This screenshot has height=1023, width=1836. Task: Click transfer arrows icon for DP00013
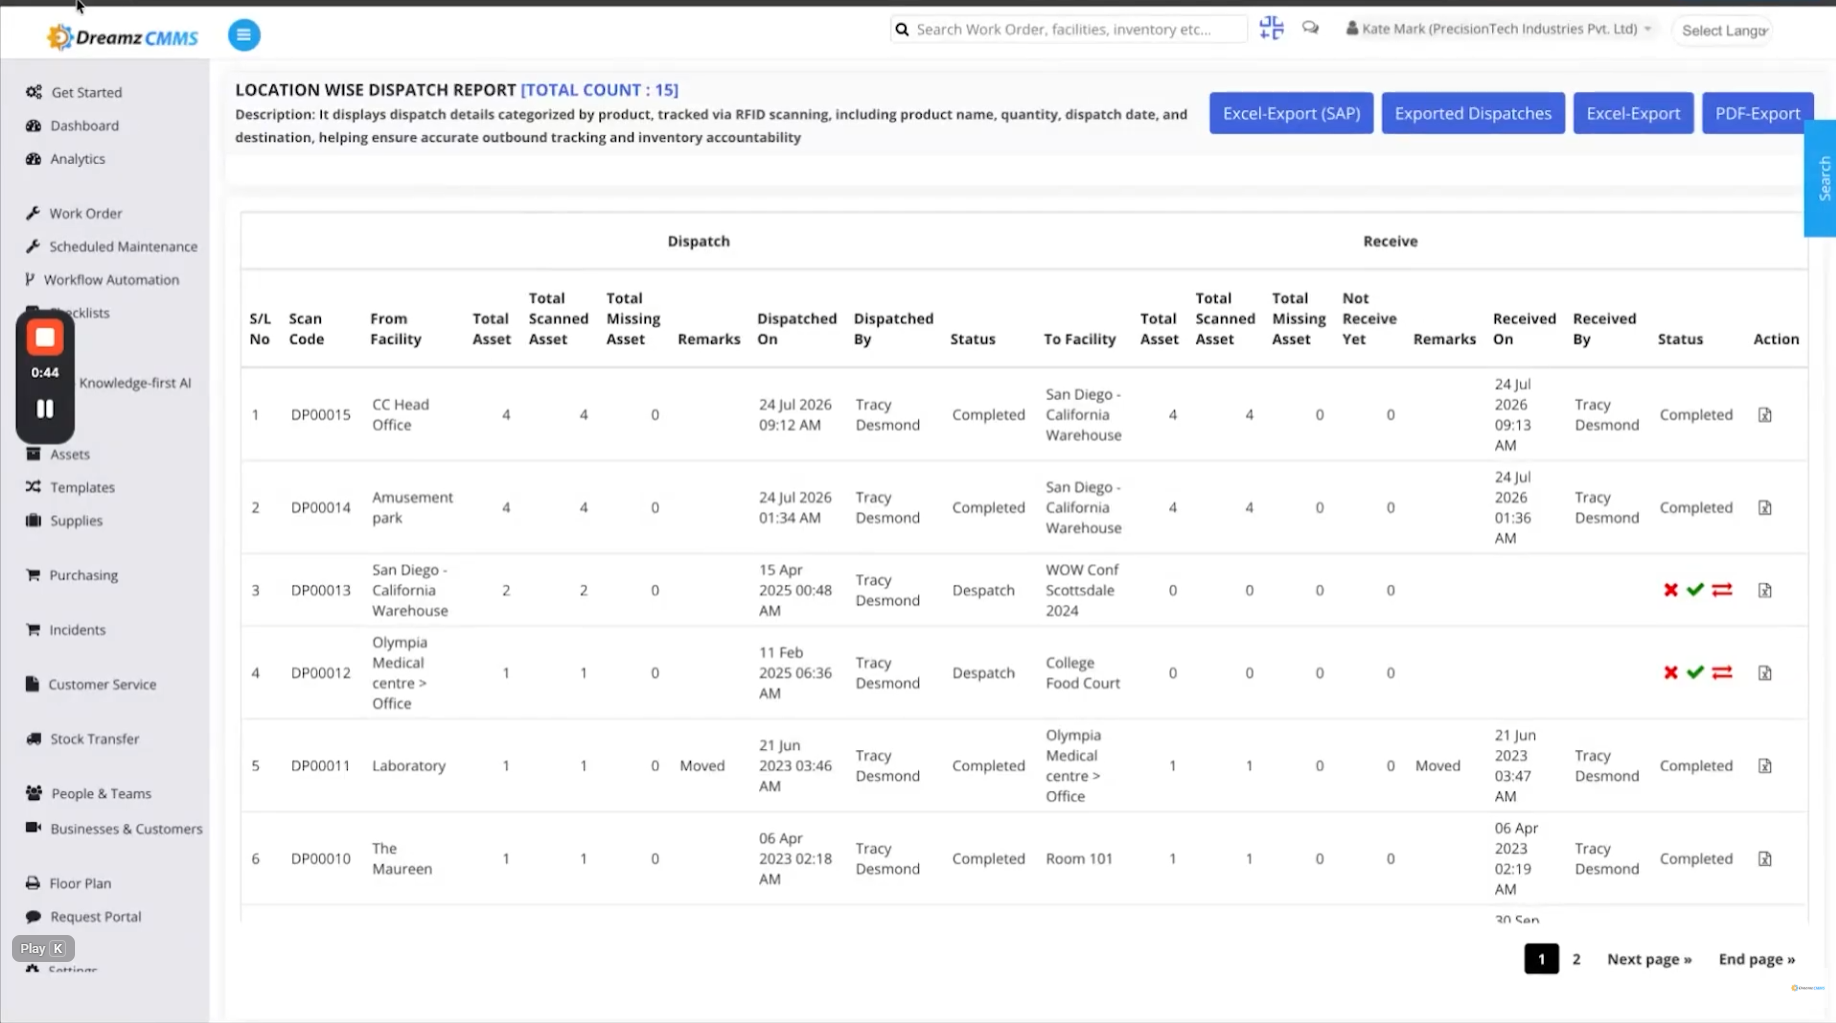(x=1722, y=590)
